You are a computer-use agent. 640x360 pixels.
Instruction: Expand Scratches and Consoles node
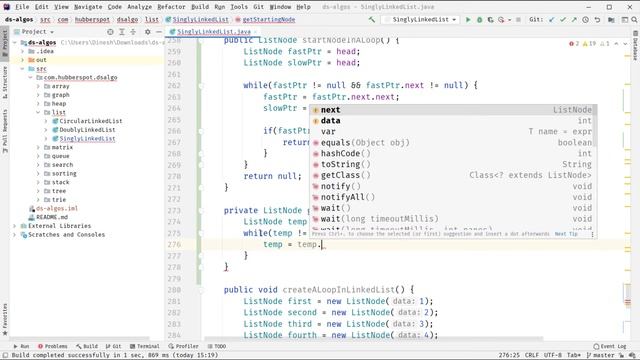15,235
